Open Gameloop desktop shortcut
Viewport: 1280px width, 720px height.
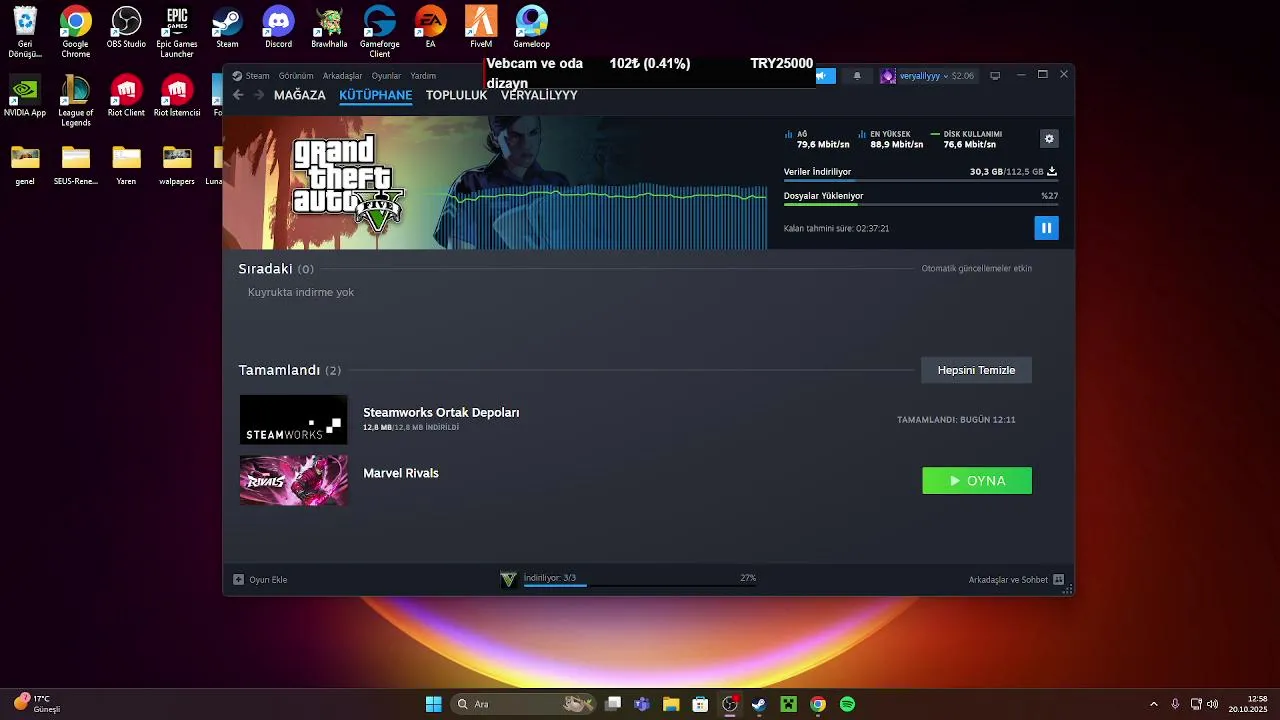(531, 28)
